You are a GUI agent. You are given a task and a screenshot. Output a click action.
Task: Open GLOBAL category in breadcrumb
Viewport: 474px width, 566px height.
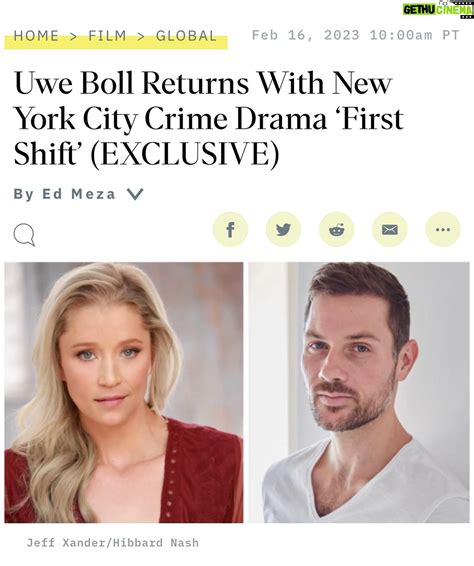186,36
